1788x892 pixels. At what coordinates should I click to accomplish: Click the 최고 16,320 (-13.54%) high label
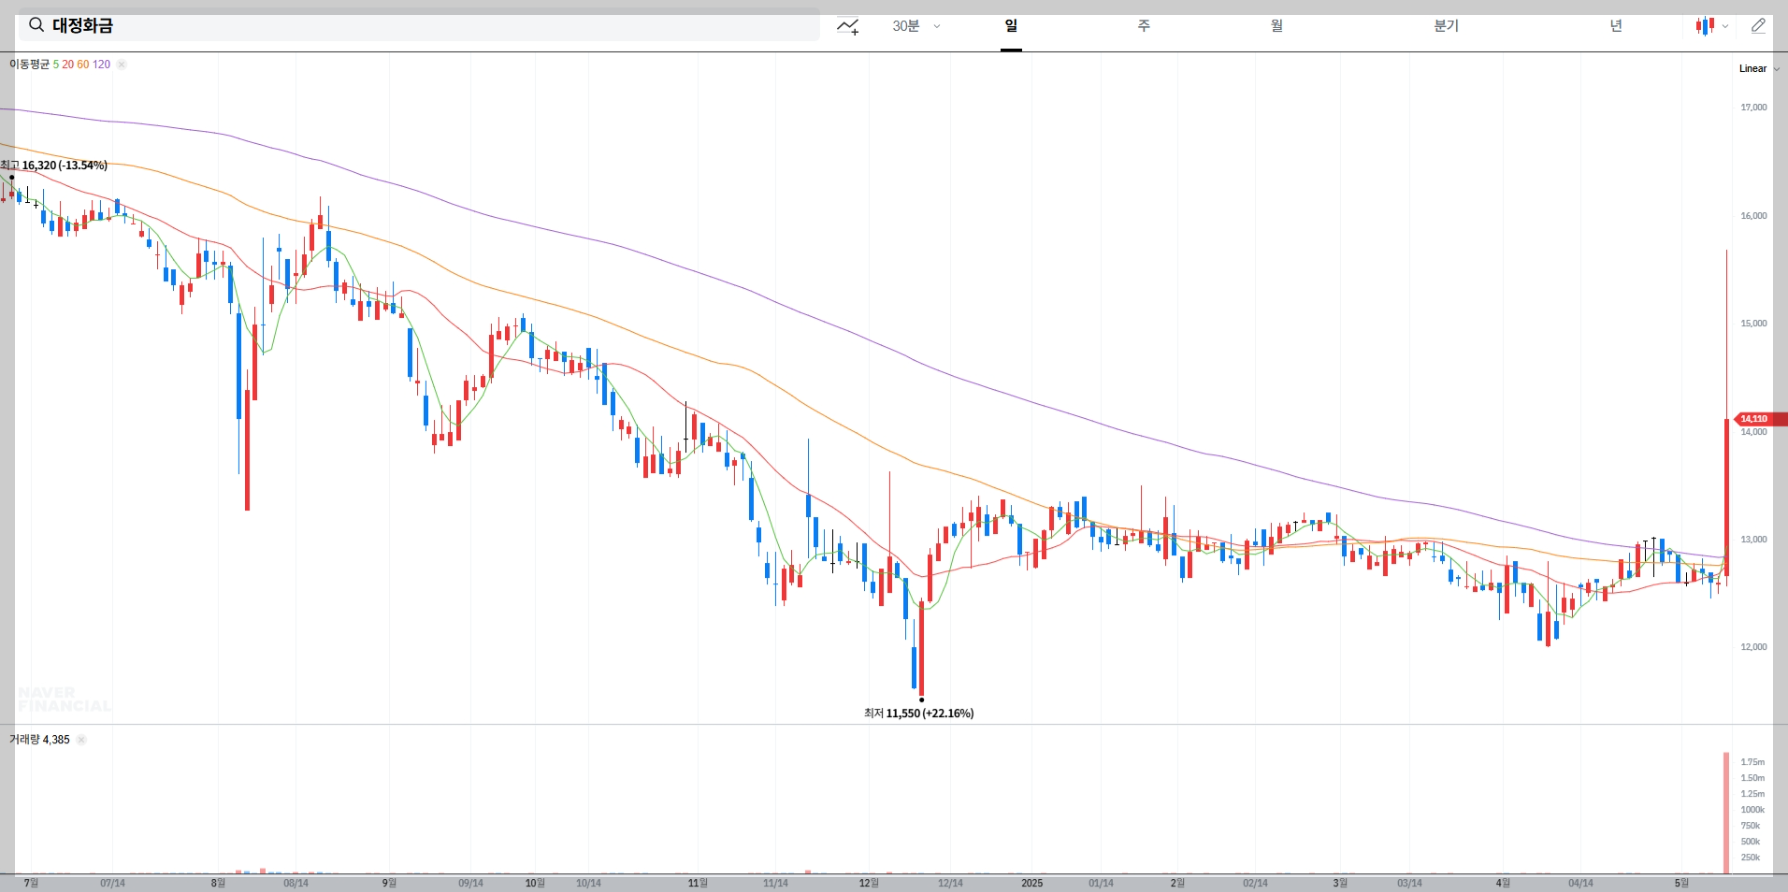pyautogui.click(x=54, y=165)
